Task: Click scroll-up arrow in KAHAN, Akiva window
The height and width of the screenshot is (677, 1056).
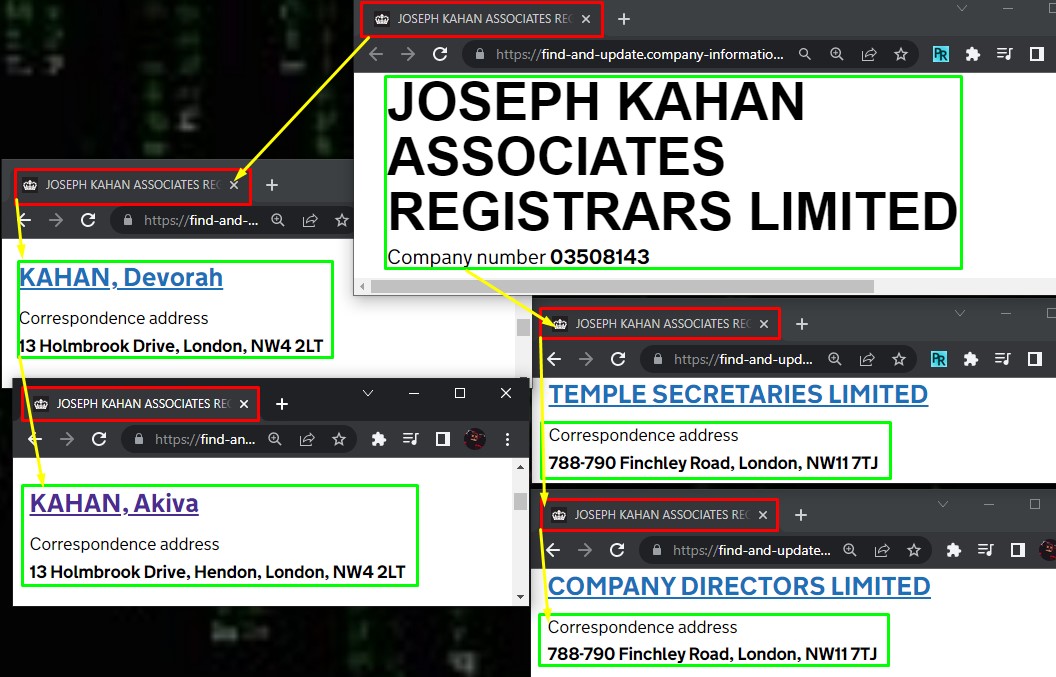Action: point(521,466)
